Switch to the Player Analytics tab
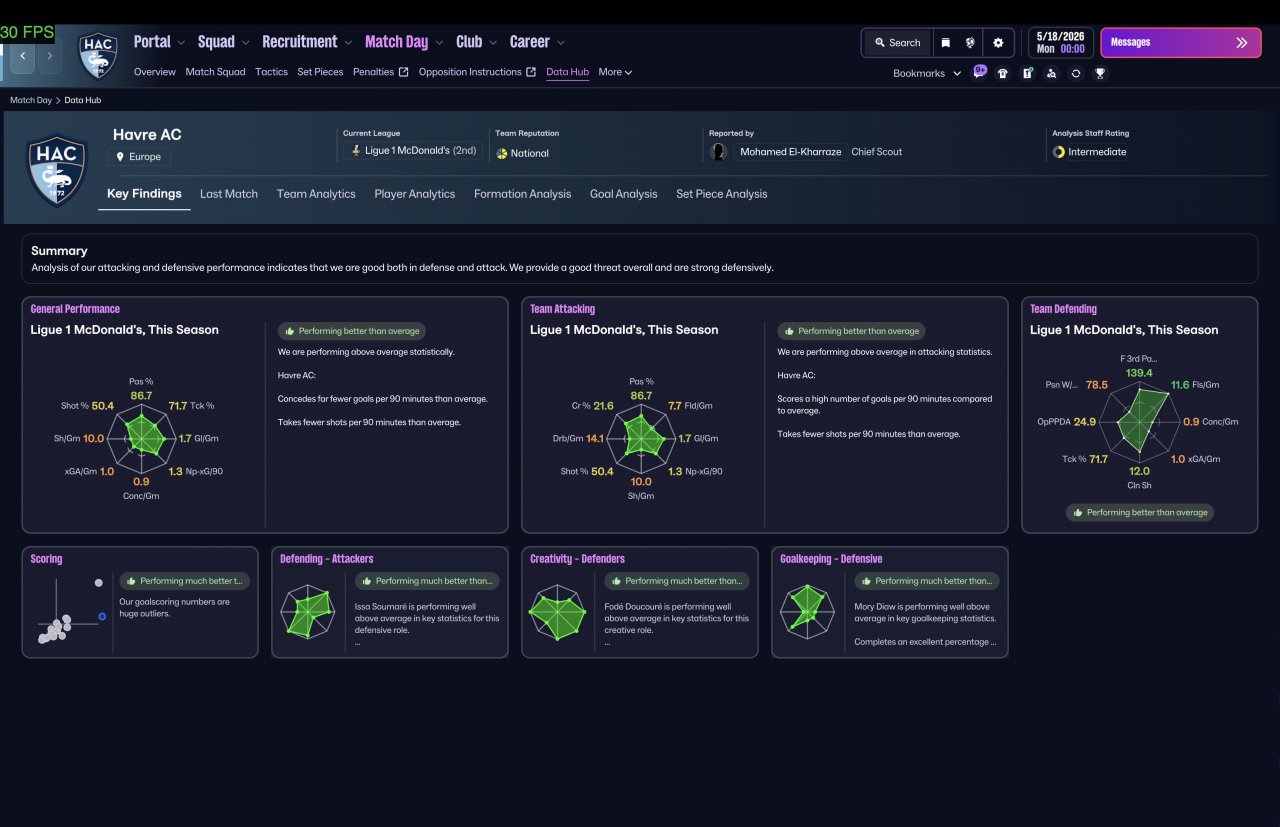 pos(415,194)
